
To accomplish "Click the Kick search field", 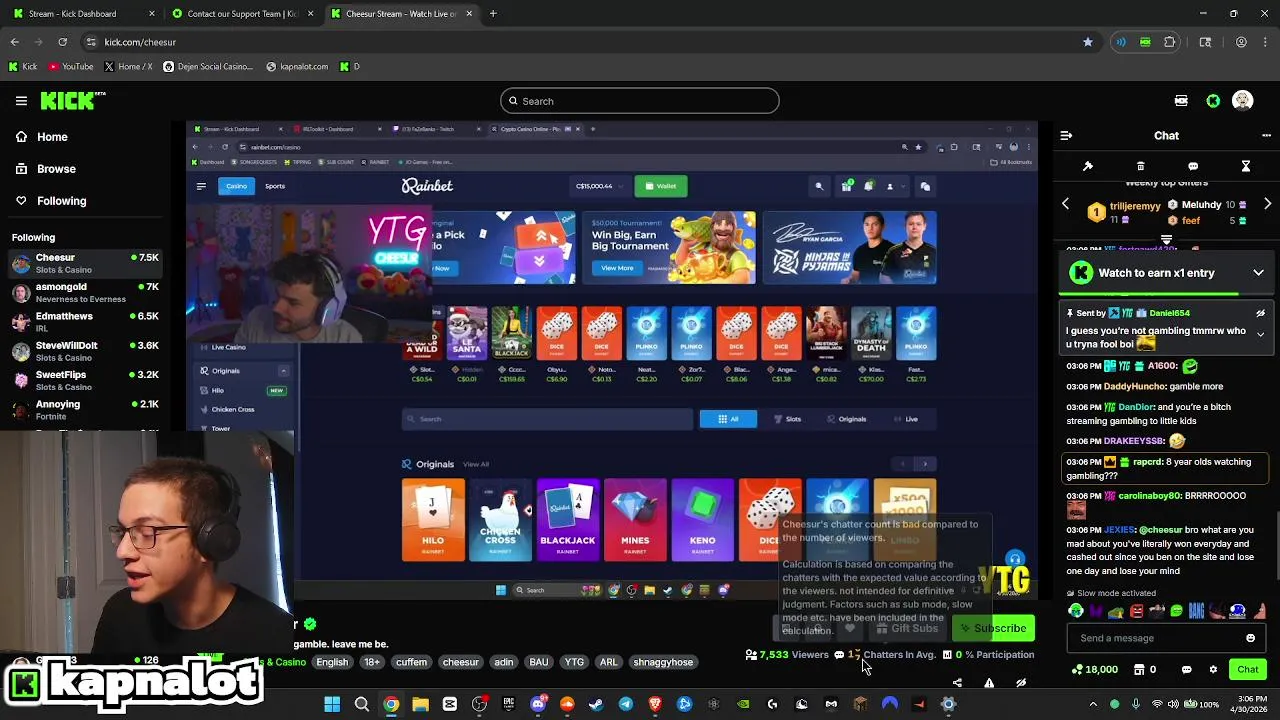I will [639, 101].
